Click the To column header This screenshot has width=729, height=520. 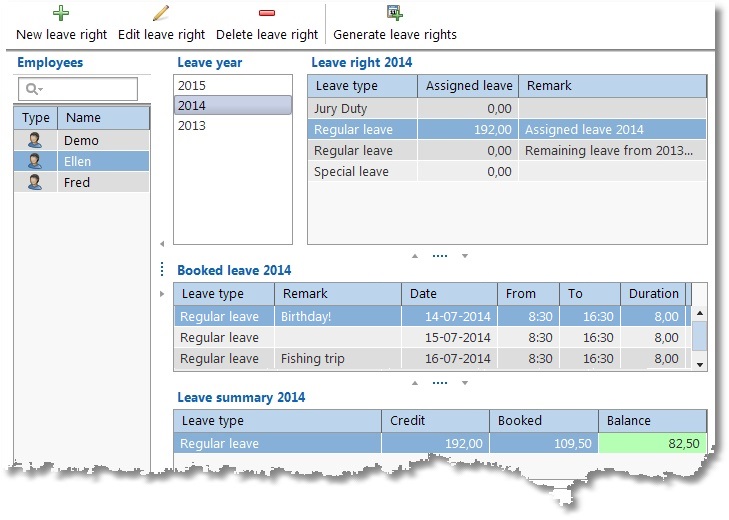pyautogui.click(x=590, y=293)
